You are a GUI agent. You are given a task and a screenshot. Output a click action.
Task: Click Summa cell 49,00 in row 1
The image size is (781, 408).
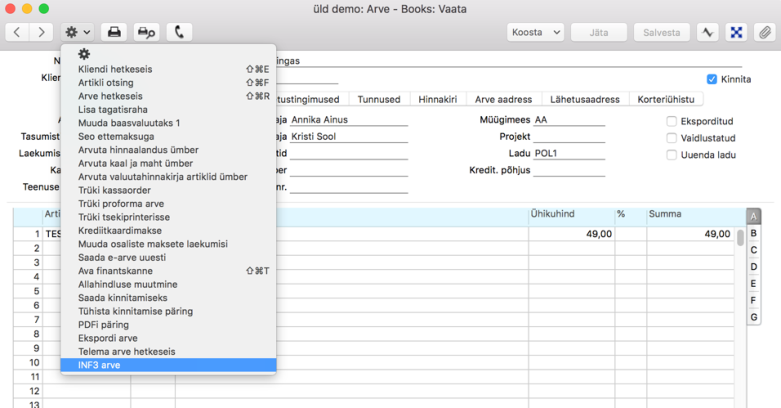690,234
